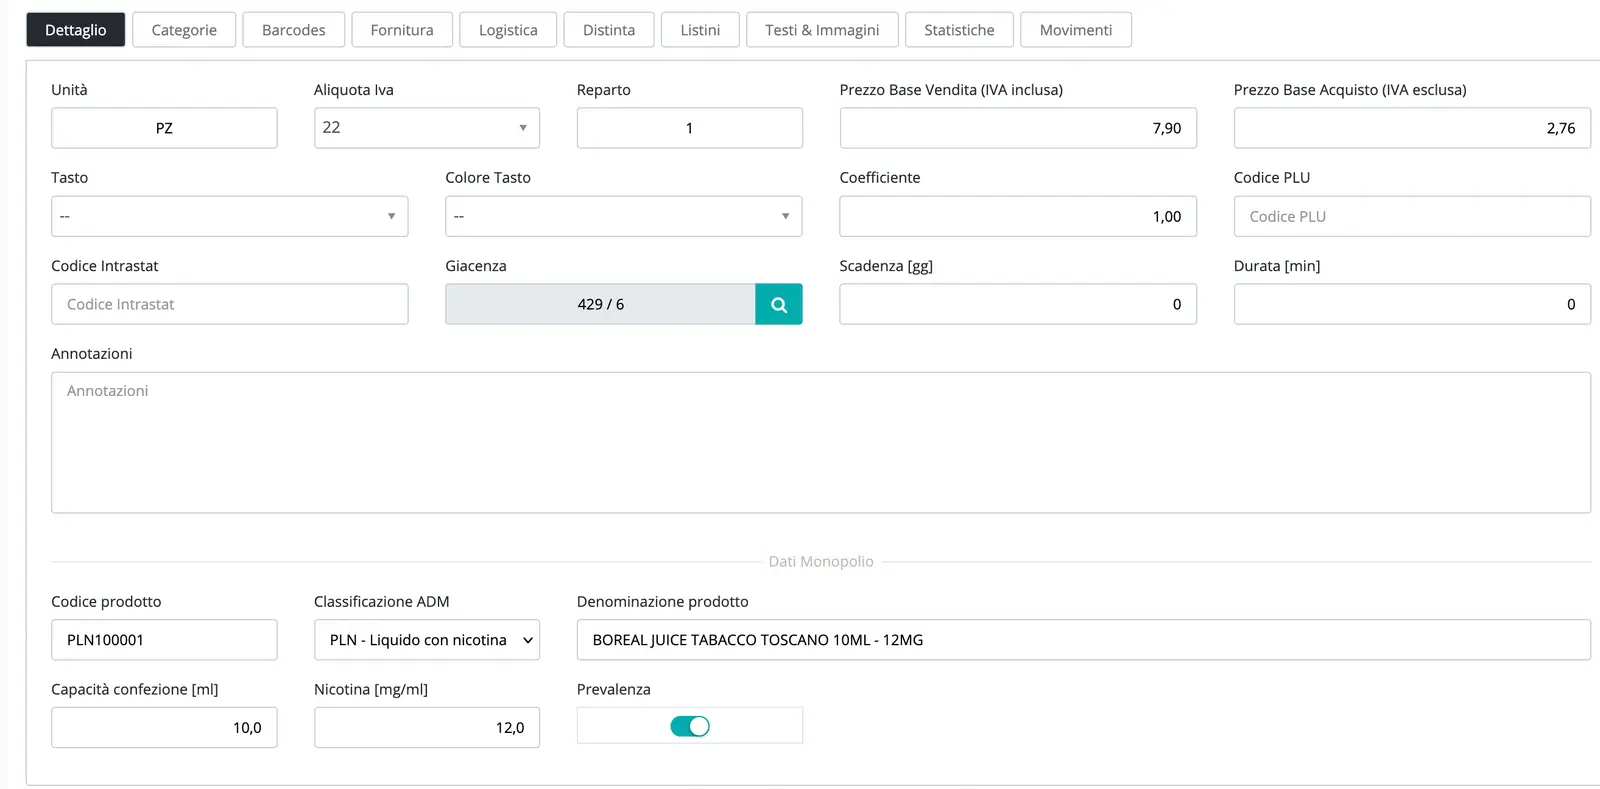Click the Scadenza [gg] field
The image size is (1600, 789).
click(1018, 304)
